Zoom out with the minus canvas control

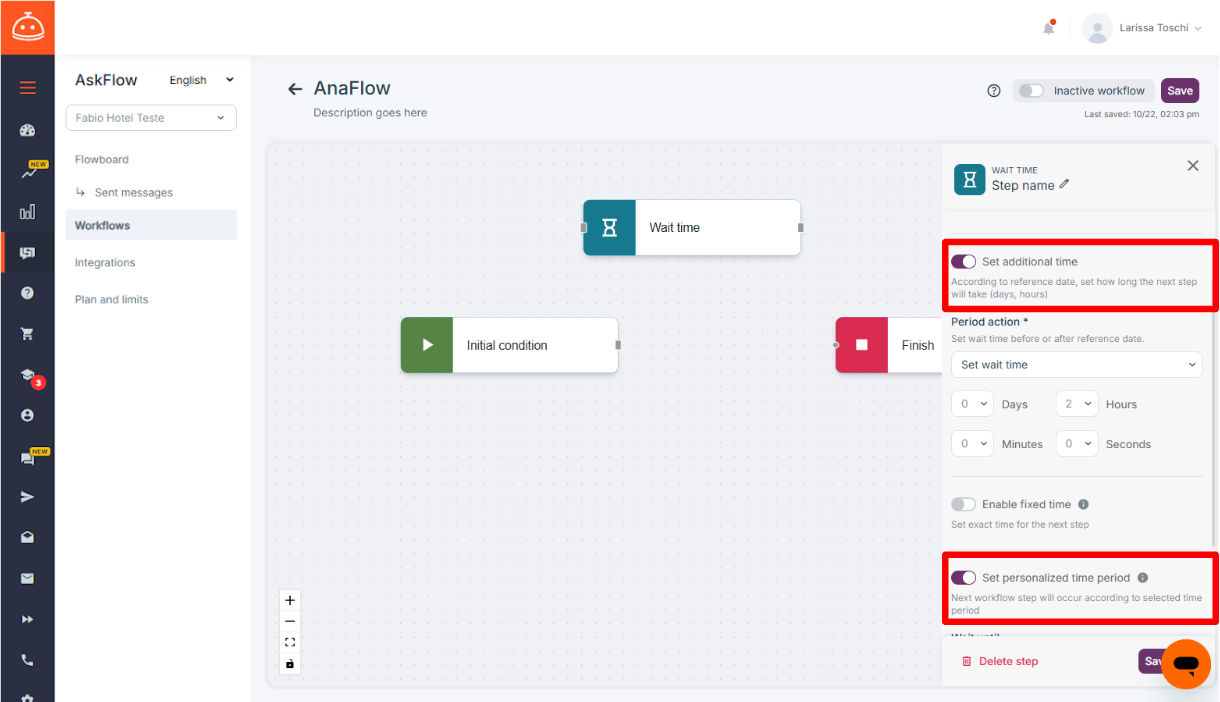tap(290, 621)
